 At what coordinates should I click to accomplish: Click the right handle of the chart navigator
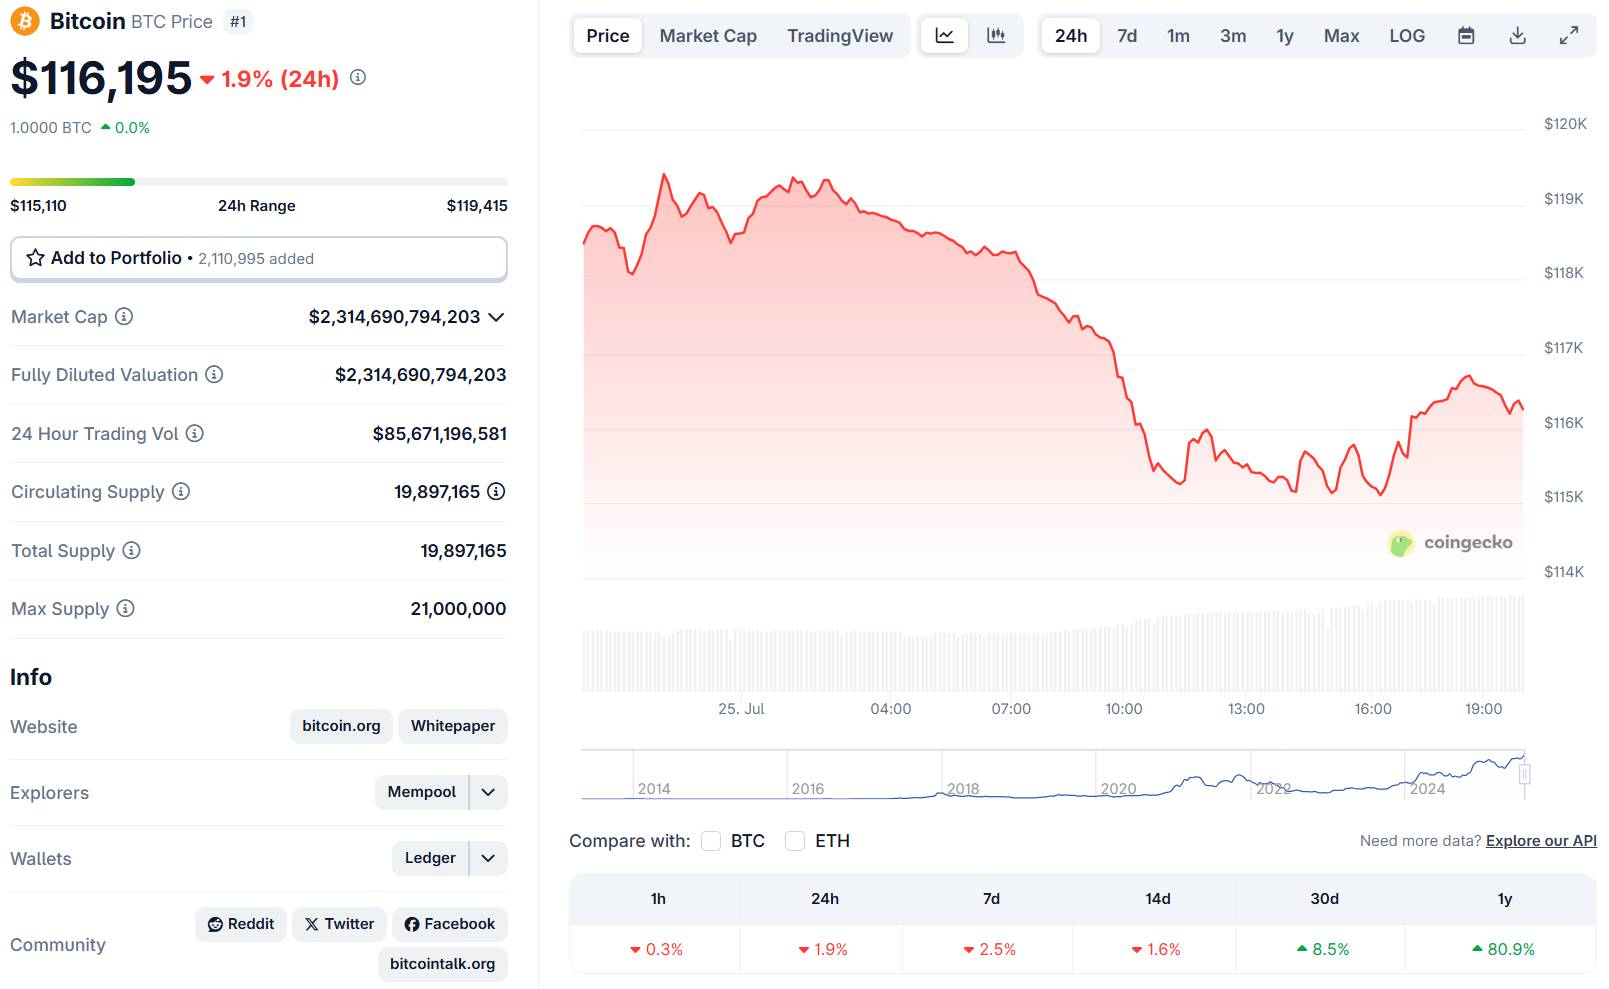coord(1525,774)
